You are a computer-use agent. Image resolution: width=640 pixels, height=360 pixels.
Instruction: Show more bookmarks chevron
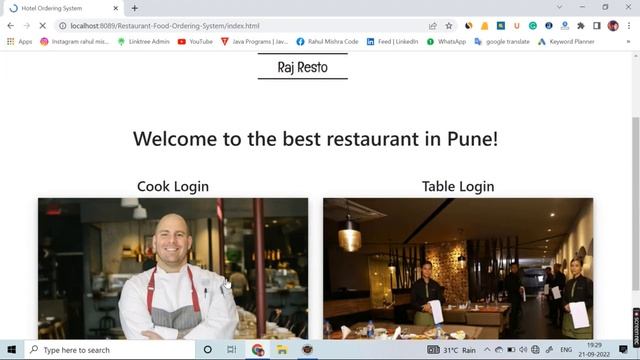[x=628, y=42]
